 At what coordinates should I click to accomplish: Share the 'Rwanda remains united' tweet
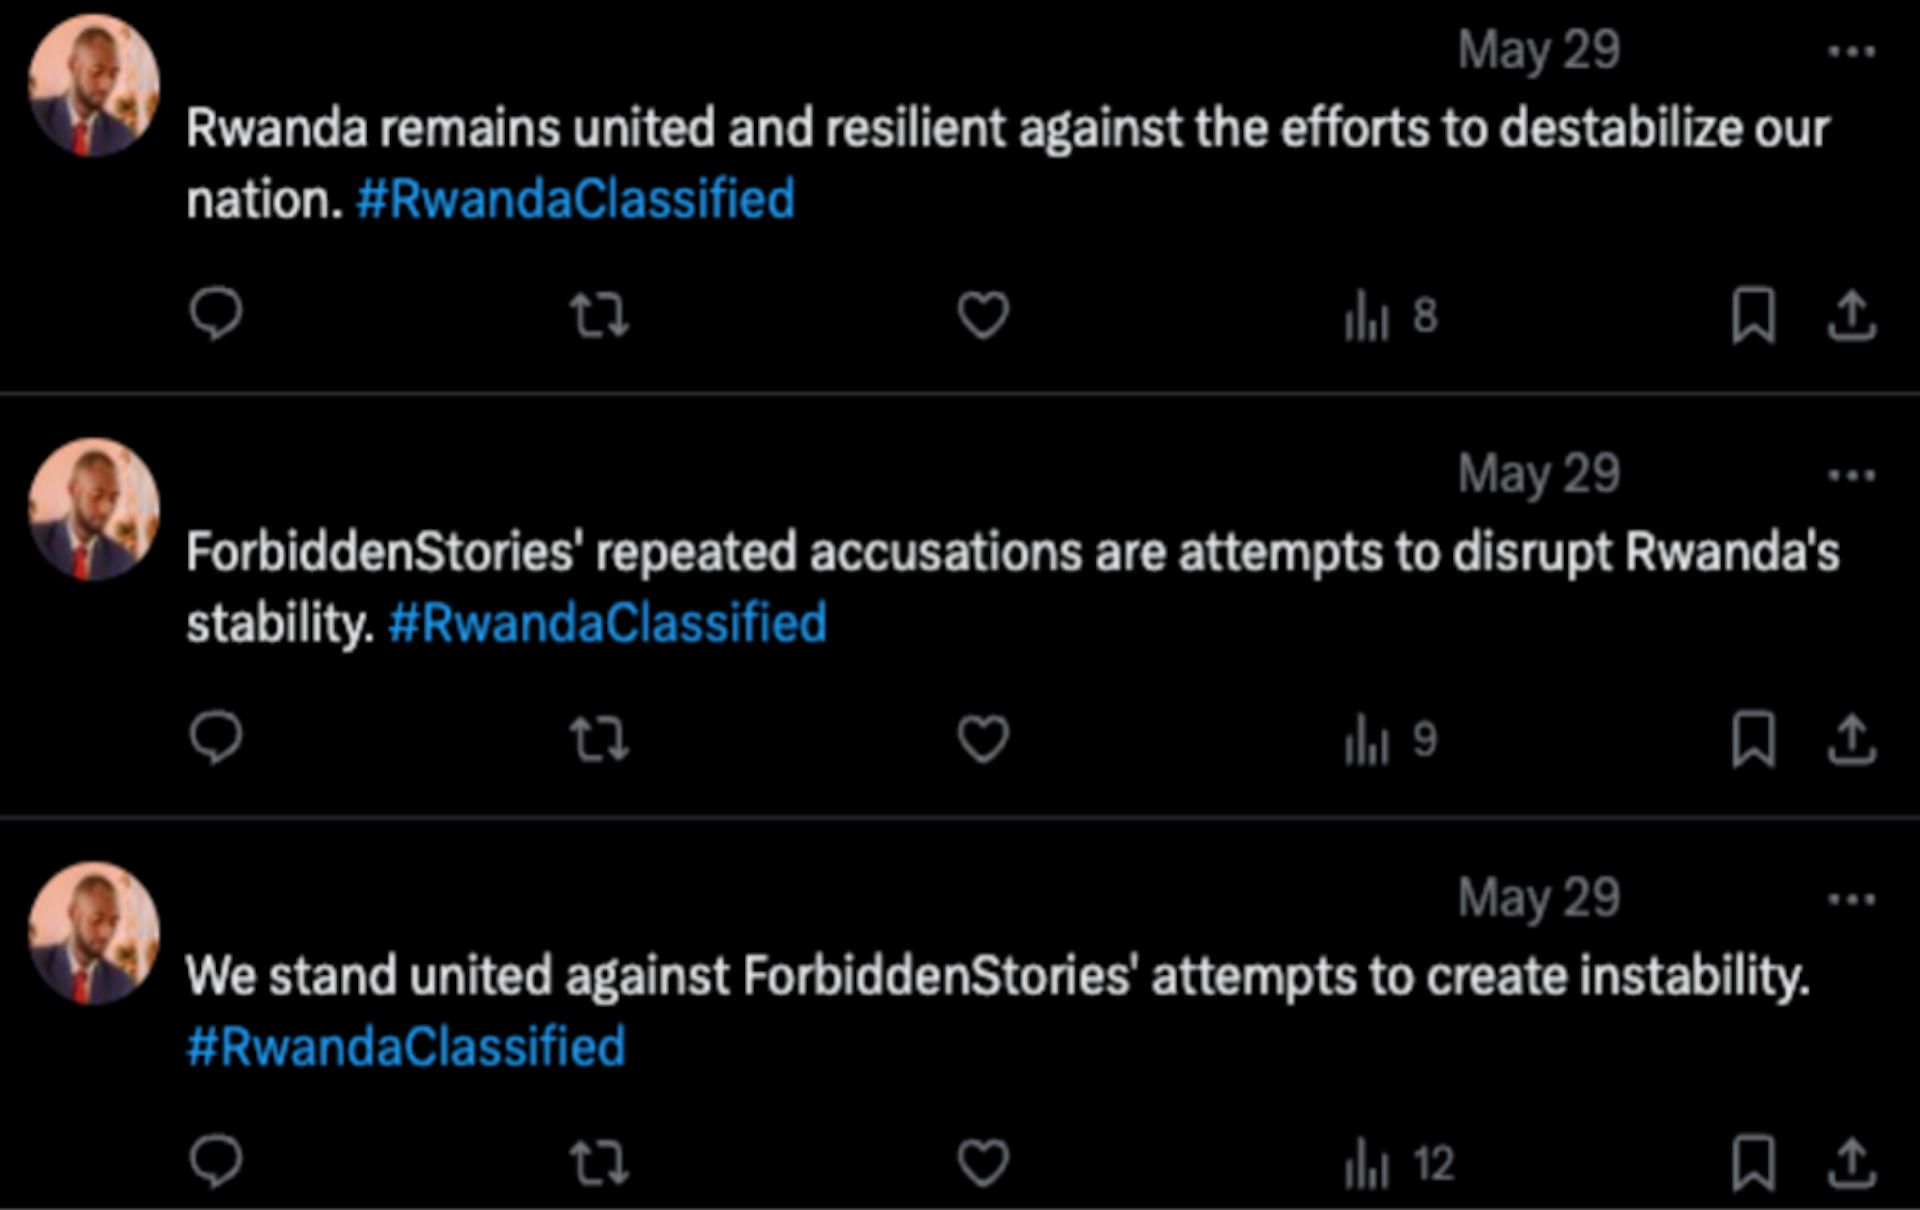tap(1851, 316)
